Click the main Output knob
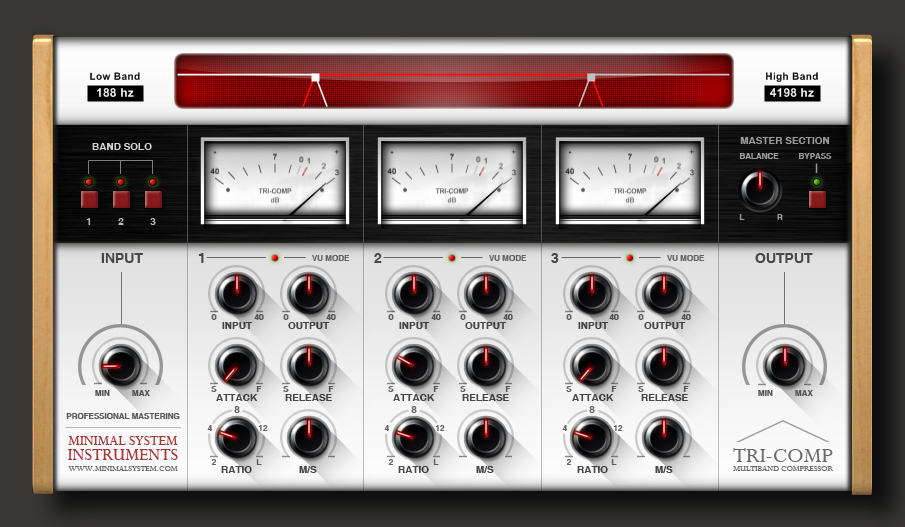Viewport: 905px width, 527px height. [x=784, y=365]
